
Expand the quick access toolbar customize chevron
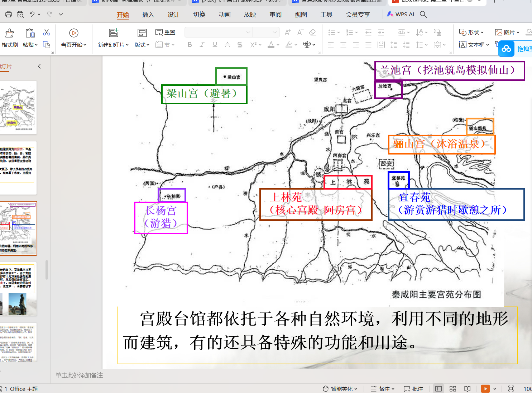point(61,14)
